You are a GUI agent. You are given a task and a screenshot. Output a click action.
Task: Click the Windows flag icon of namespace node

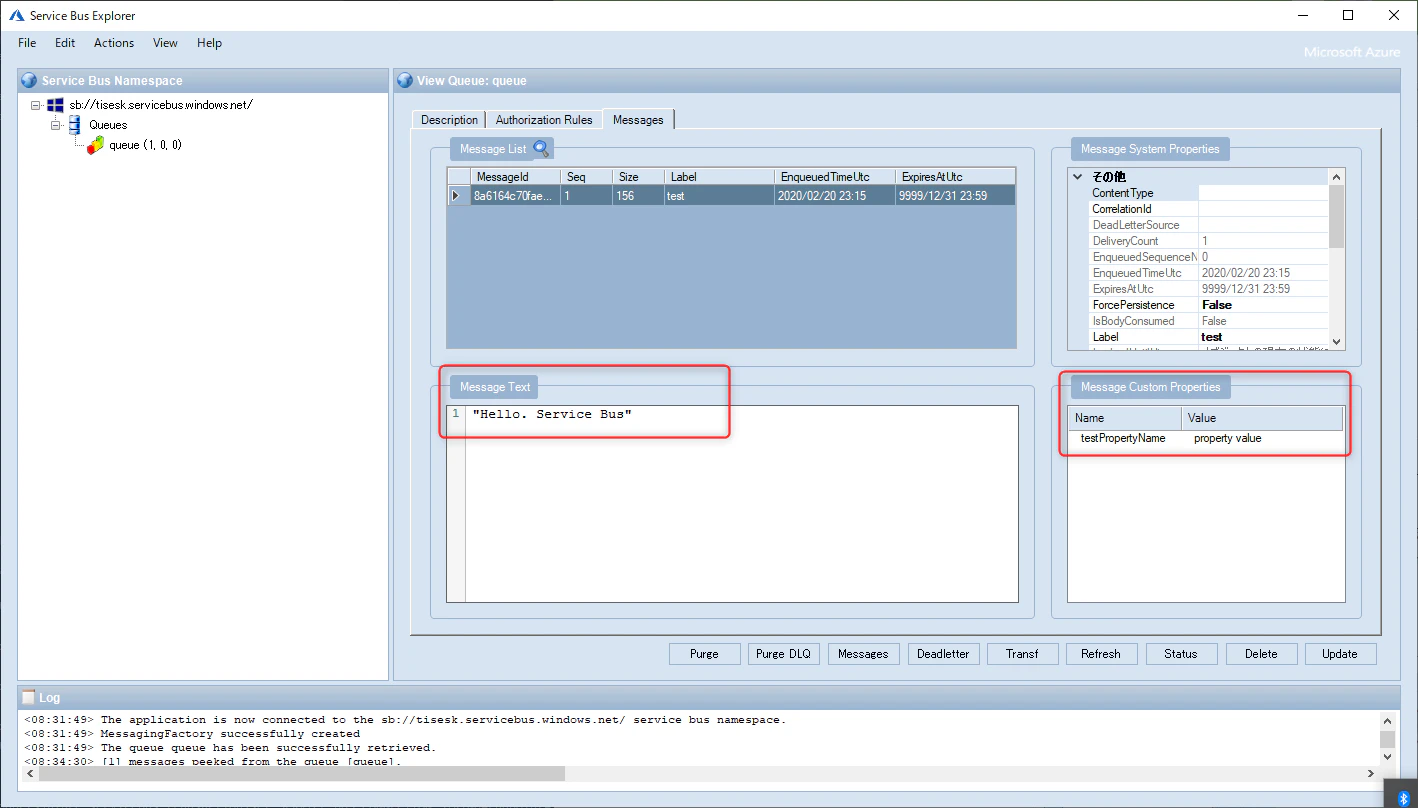55,105
